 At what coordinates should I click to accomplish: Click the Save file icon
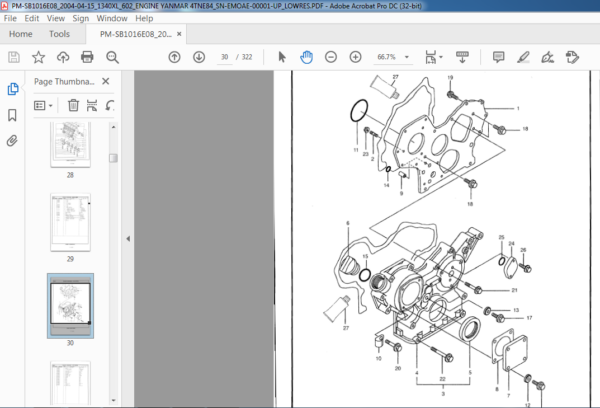coord(14,57)
